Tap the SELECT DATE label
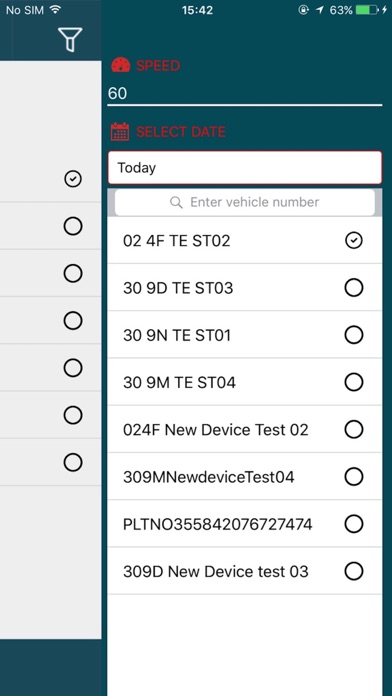 point(181,132)
